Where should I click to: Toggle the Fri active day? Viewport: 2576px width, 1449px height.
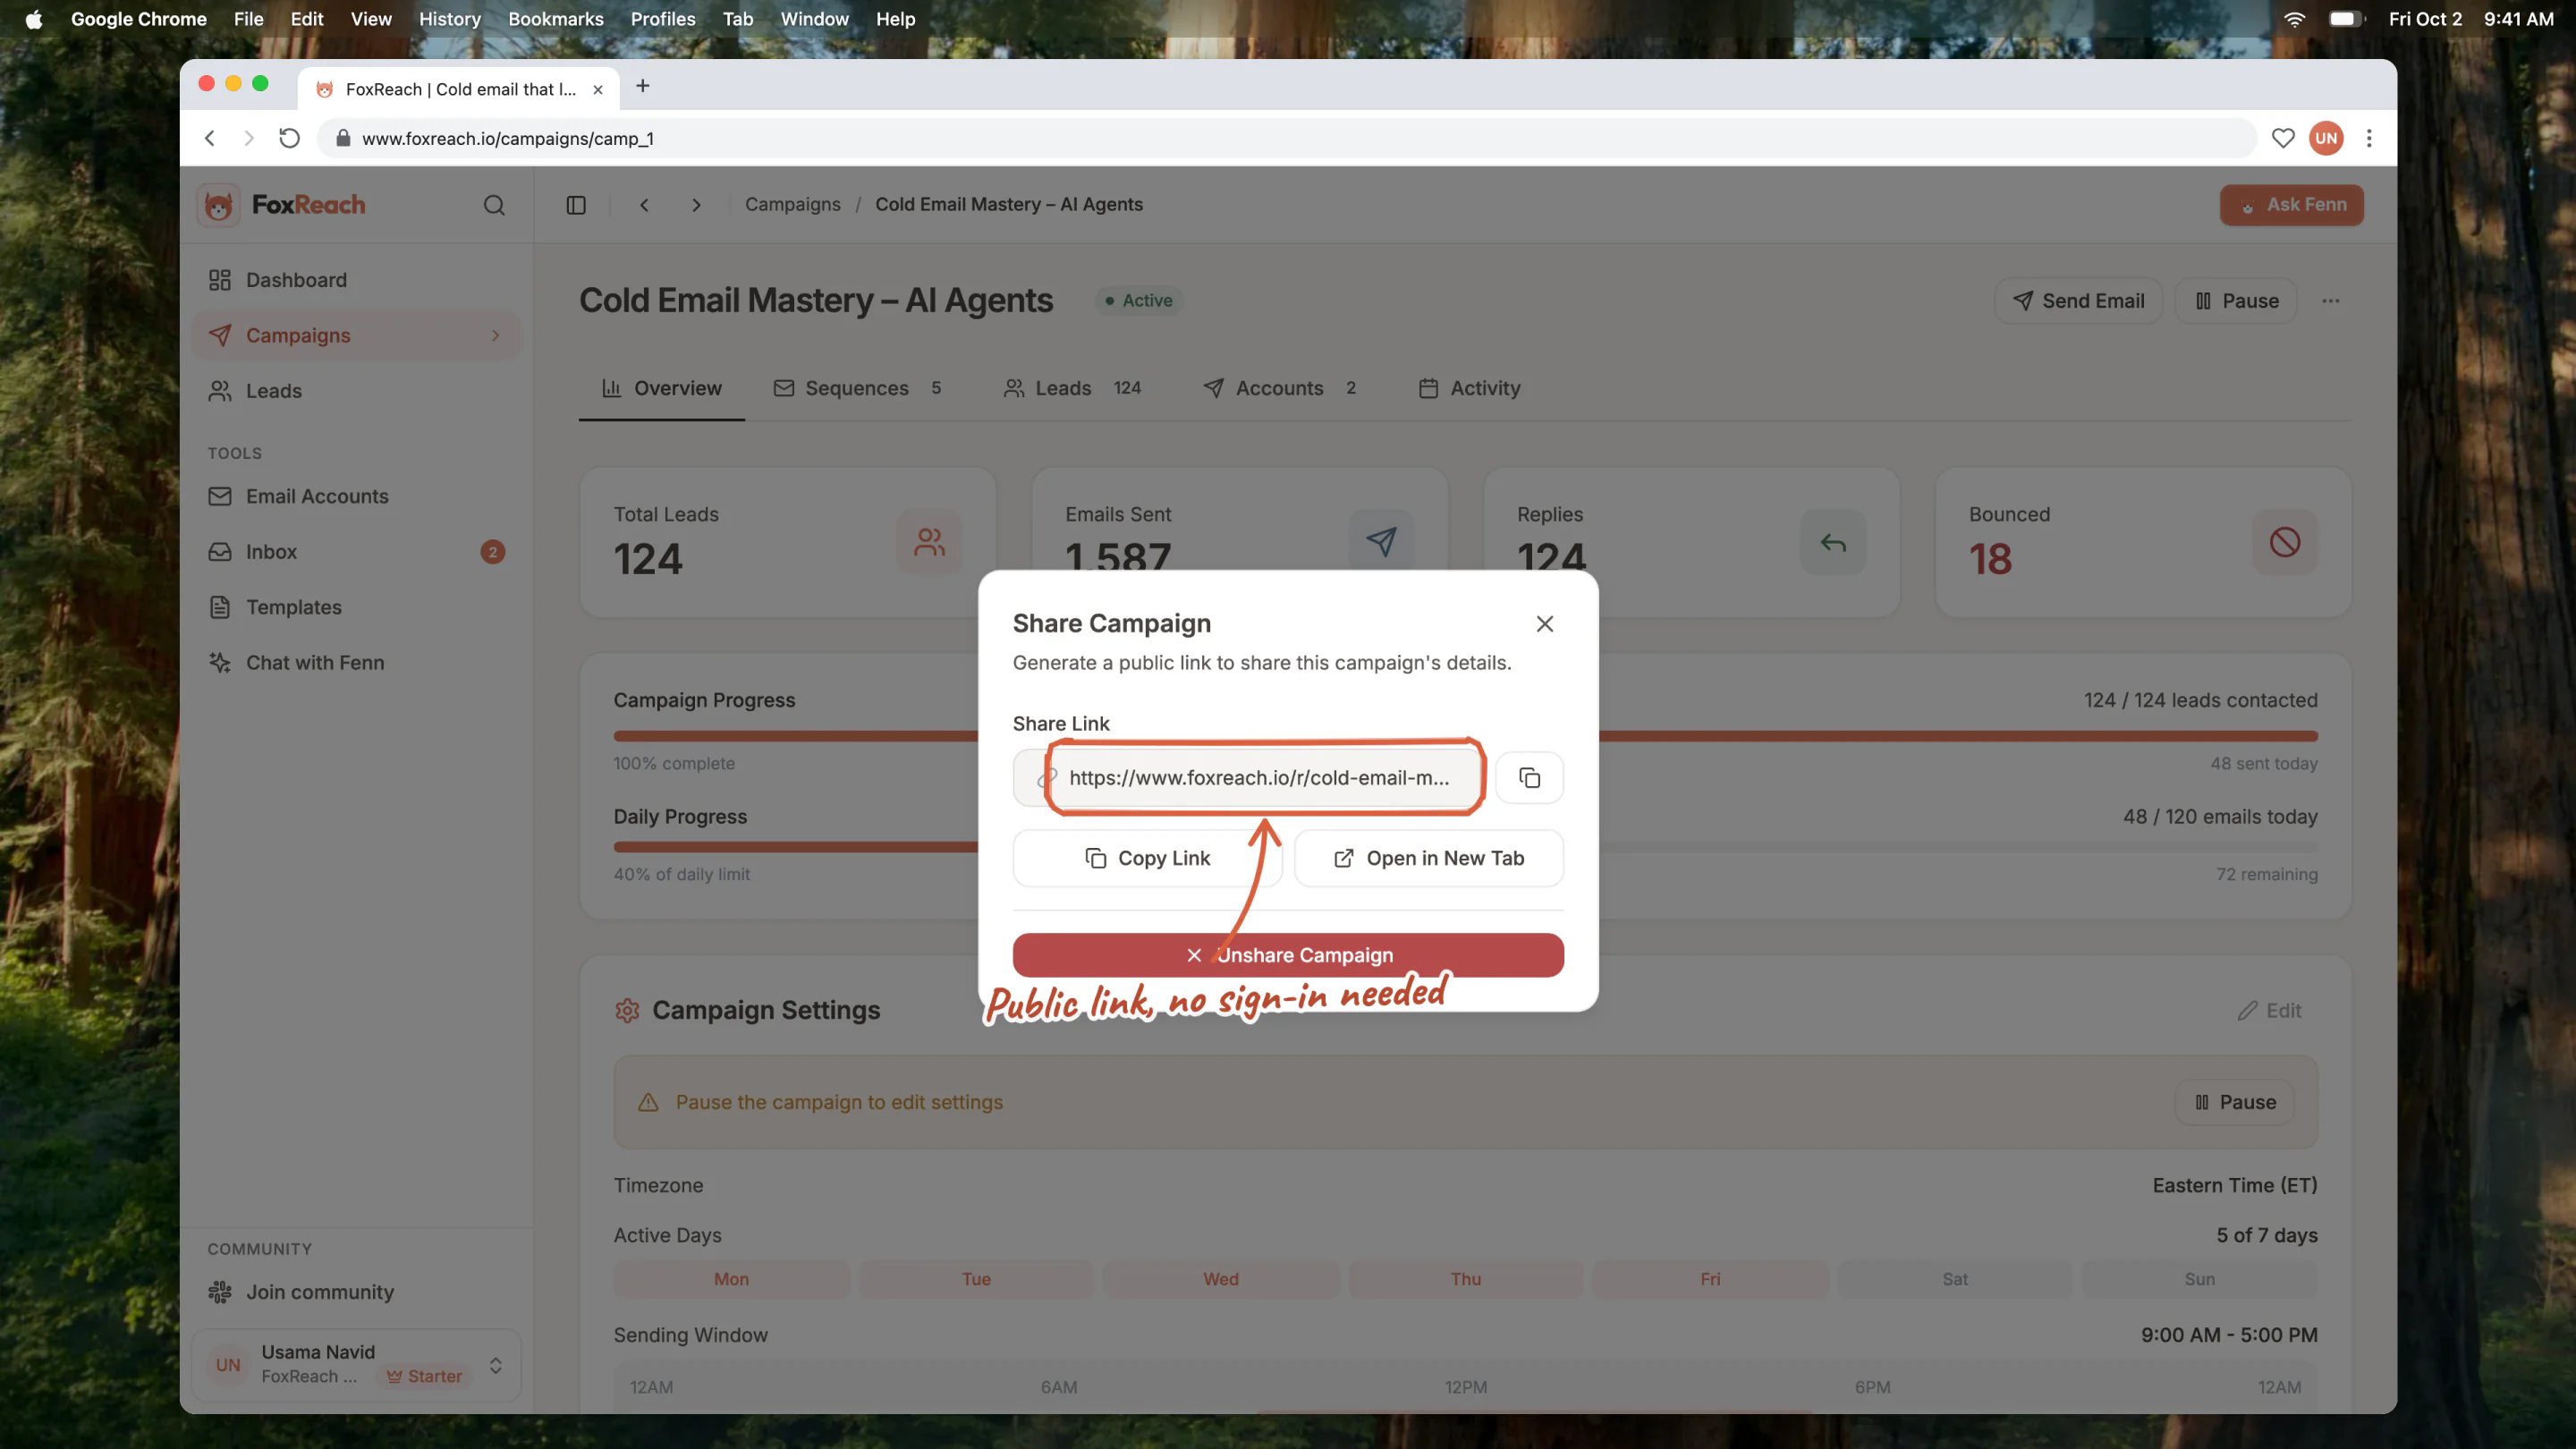[x=1710, y=1280]
